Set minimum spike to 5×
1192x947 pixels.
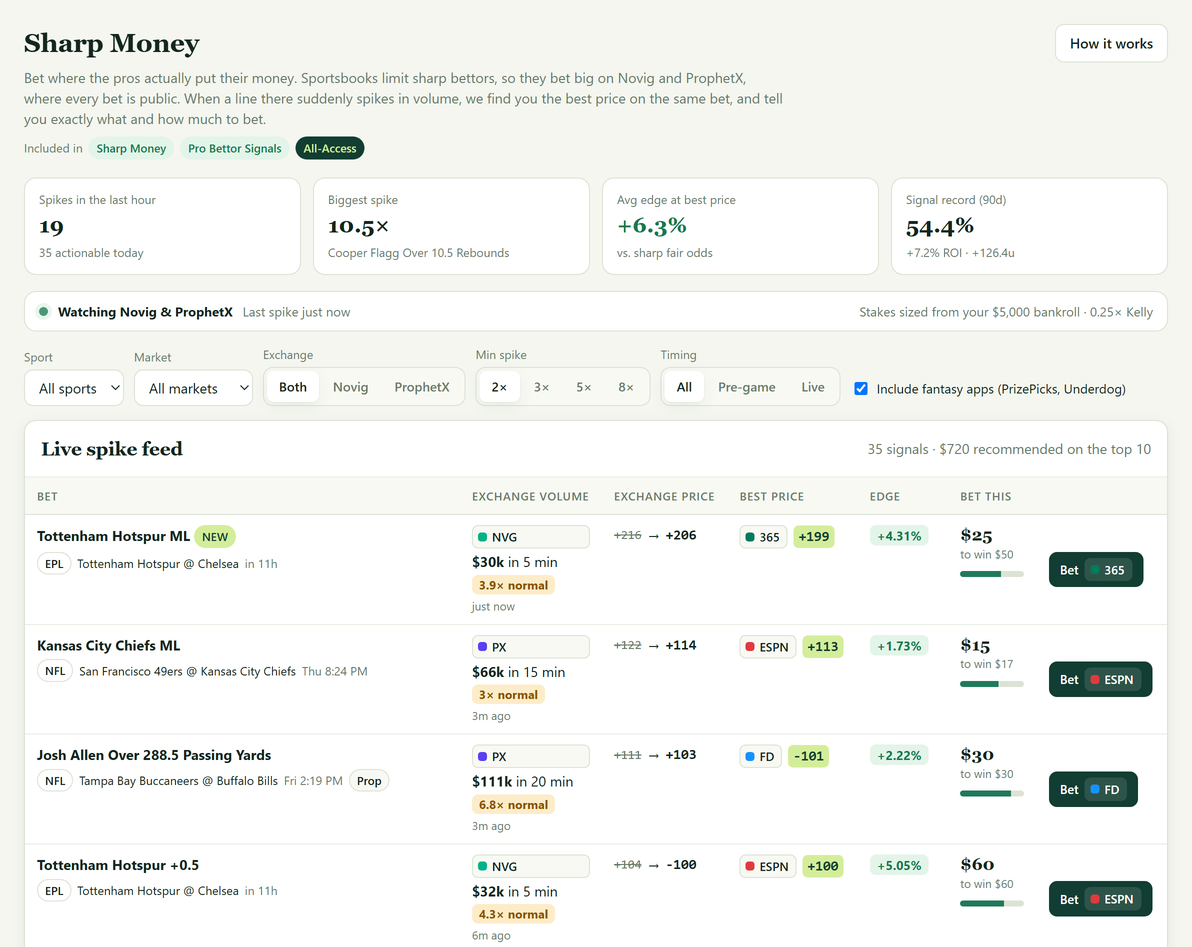coord(583,387)
